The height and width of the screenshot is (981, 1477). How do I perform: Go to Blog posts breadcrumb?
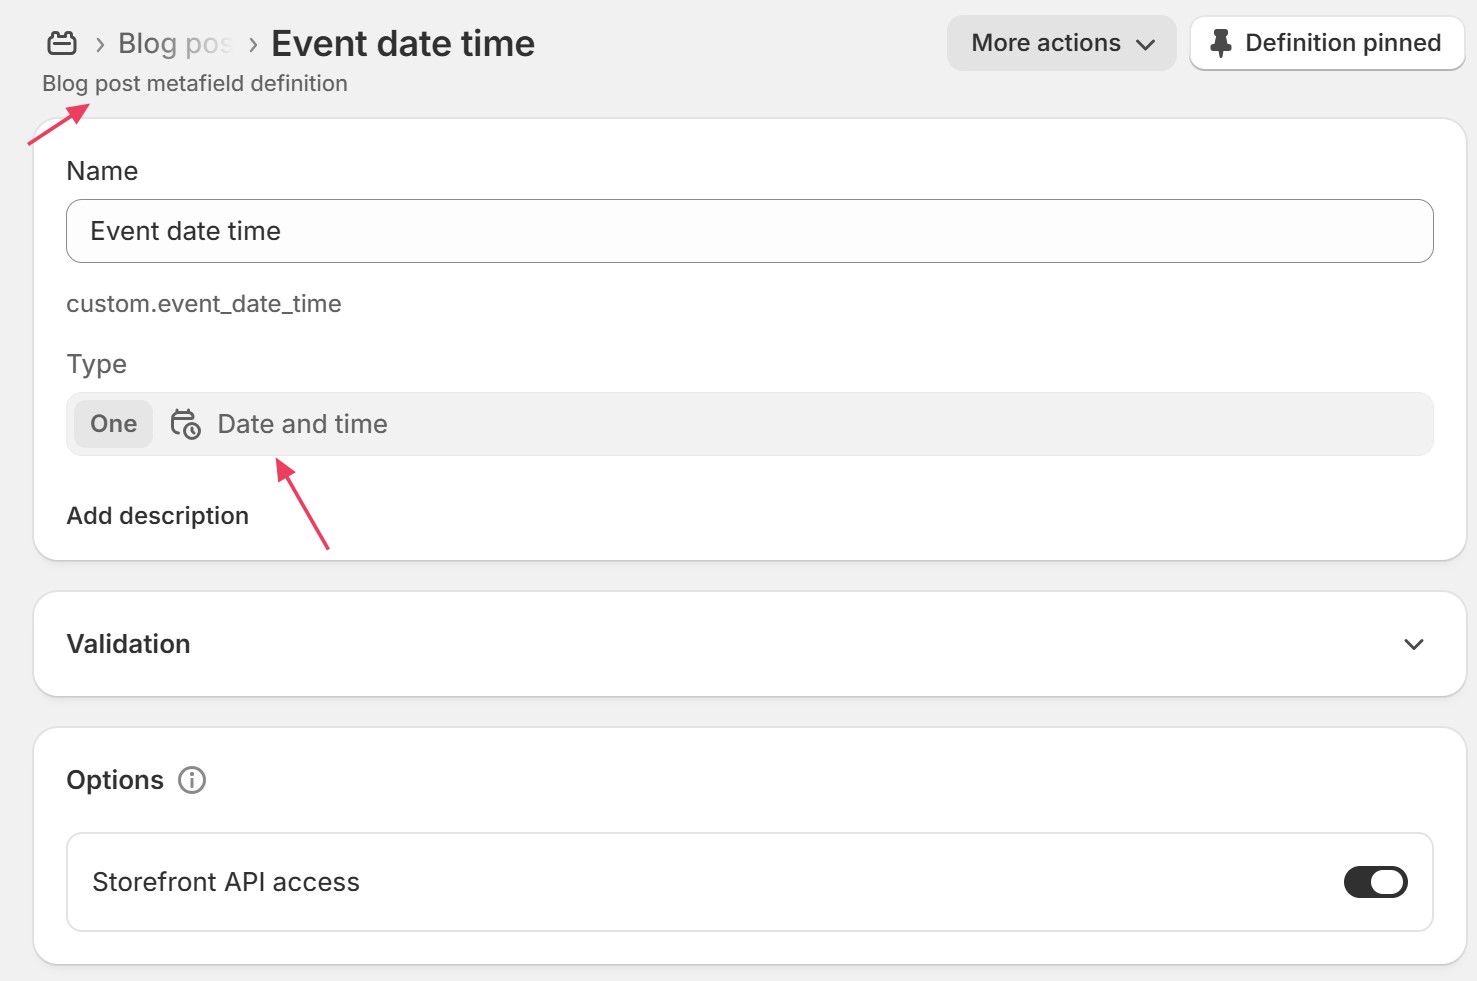coord(175,43)
